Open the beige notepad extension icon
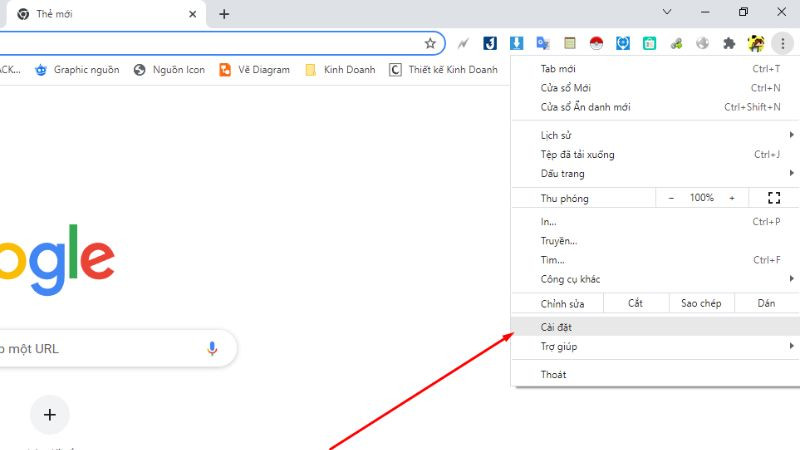The image size is (800, 450). point(570,43)
